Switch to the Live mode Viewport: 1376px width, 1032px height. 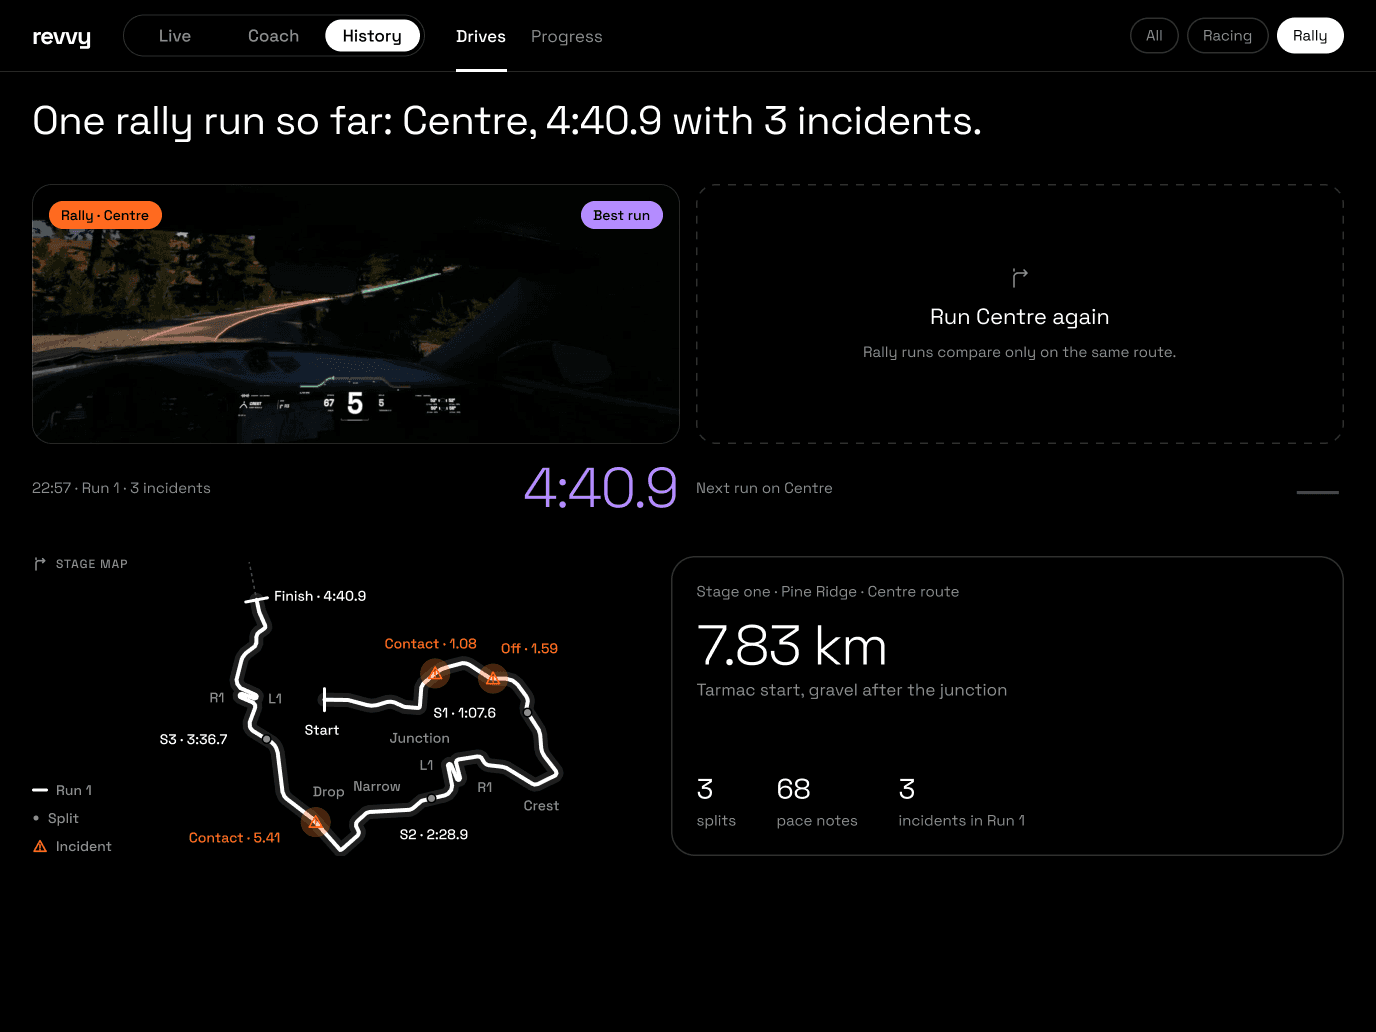point(175,36)
